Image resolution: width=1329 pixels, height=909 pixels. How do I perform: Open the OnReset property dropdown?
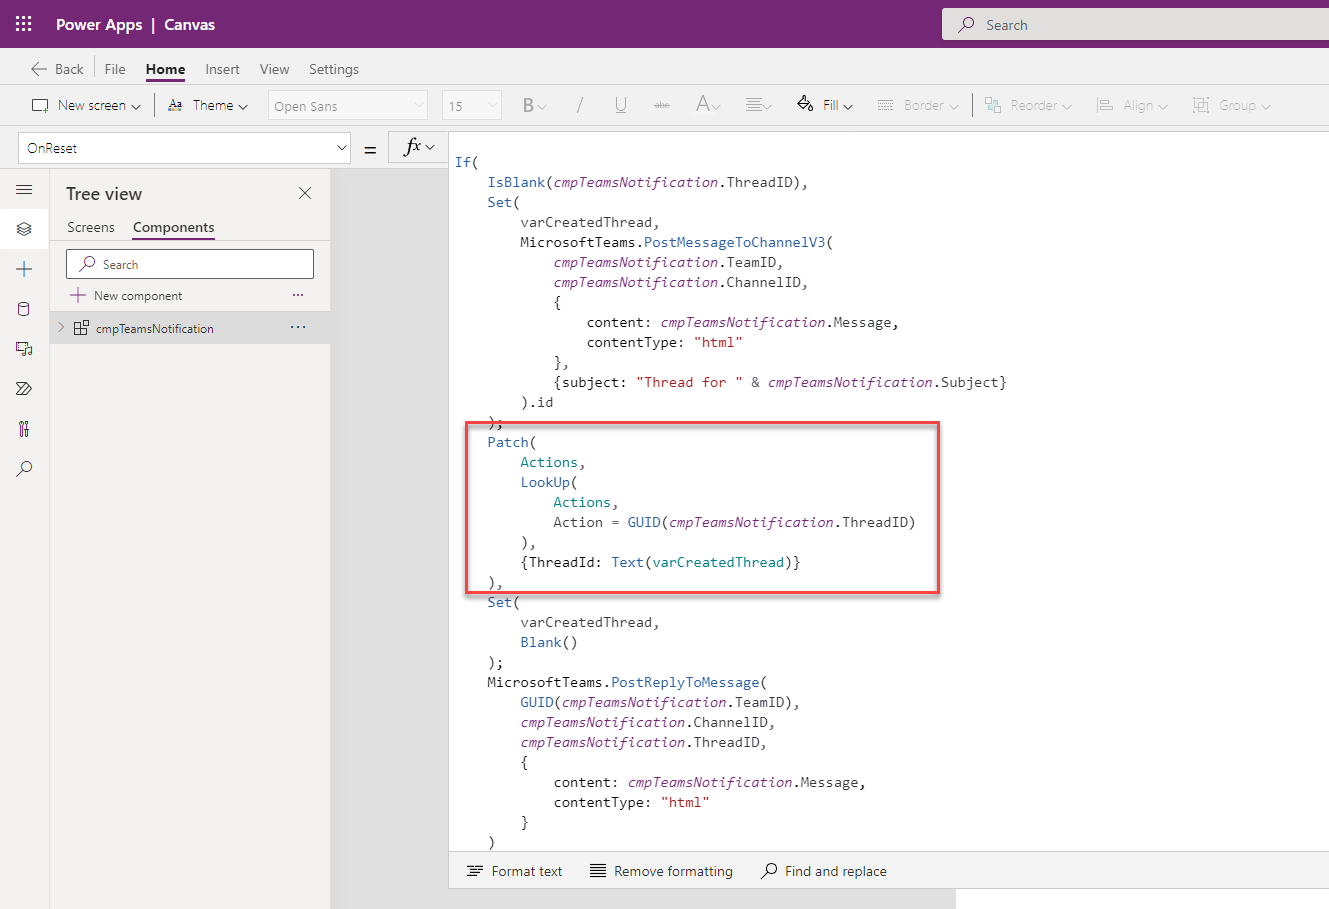click(x=184, y=148)
